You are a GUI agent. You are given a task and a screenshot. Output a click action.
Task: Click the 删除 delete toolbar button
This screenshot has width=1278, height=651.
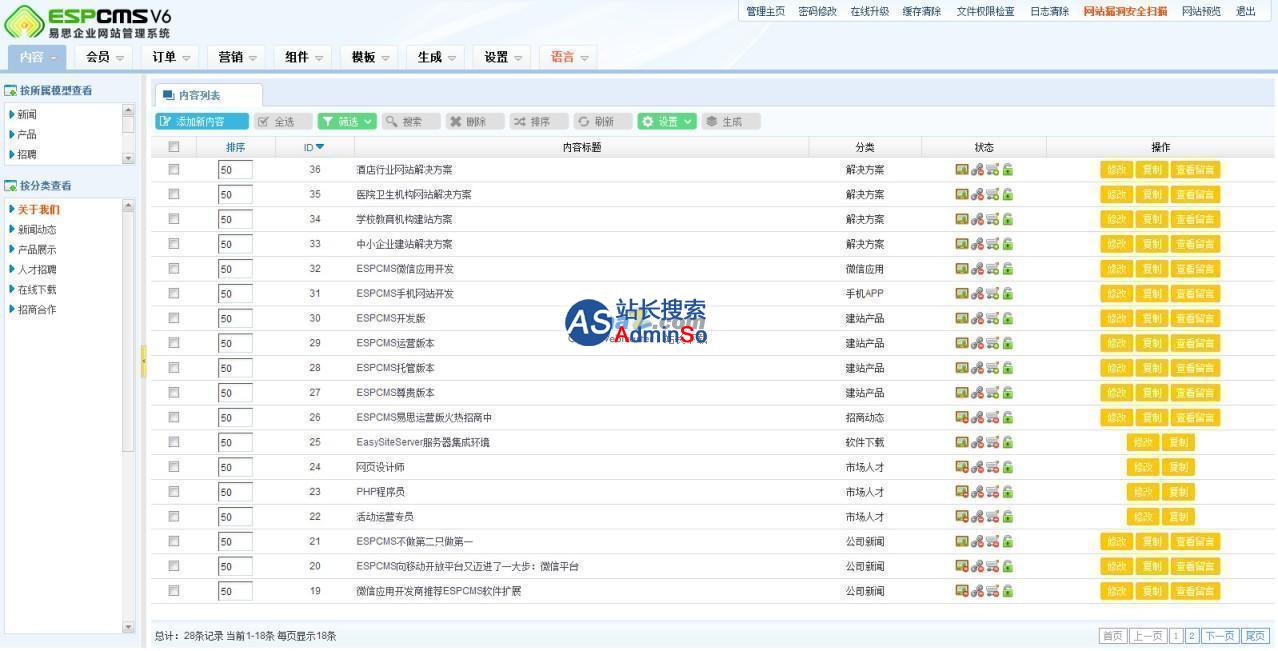tap(475, 121)
